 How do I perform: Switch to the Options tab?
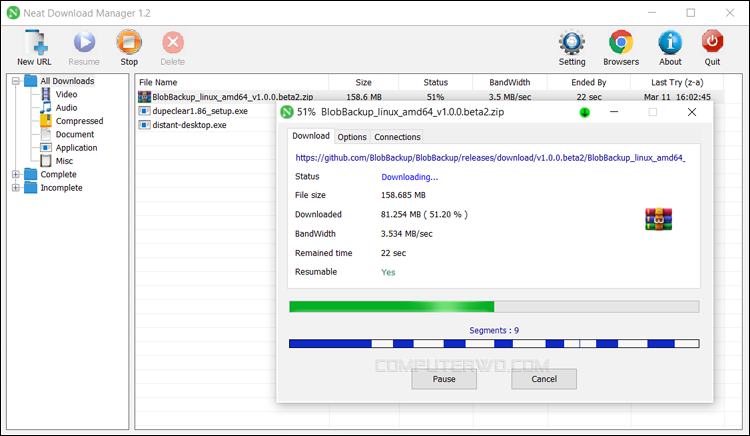click(352, 137)
